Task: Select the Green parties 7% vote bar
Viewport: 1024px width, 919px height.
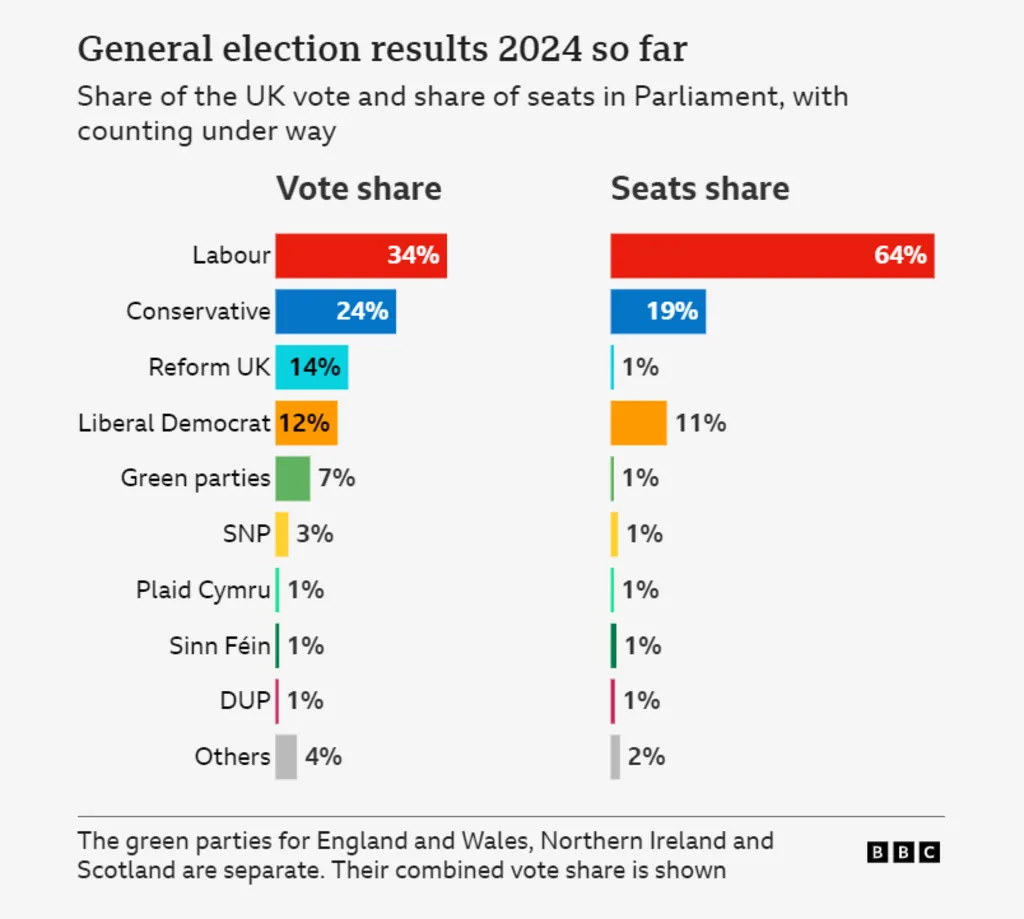Action: (292, 478)
